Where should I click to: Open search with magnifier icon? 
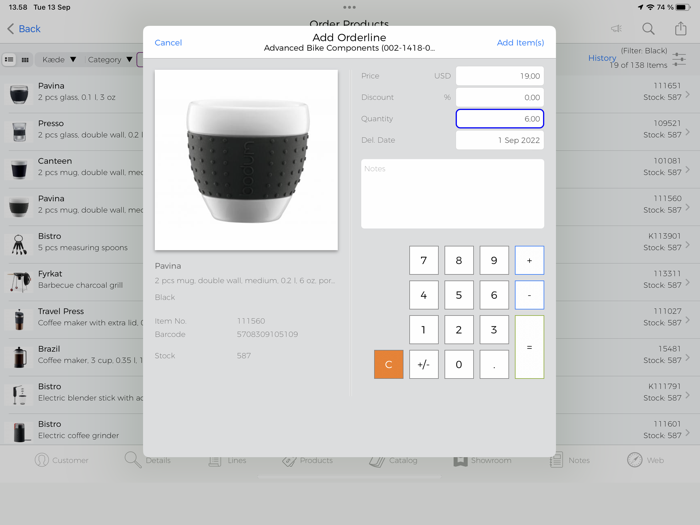[x=648, y=29]
